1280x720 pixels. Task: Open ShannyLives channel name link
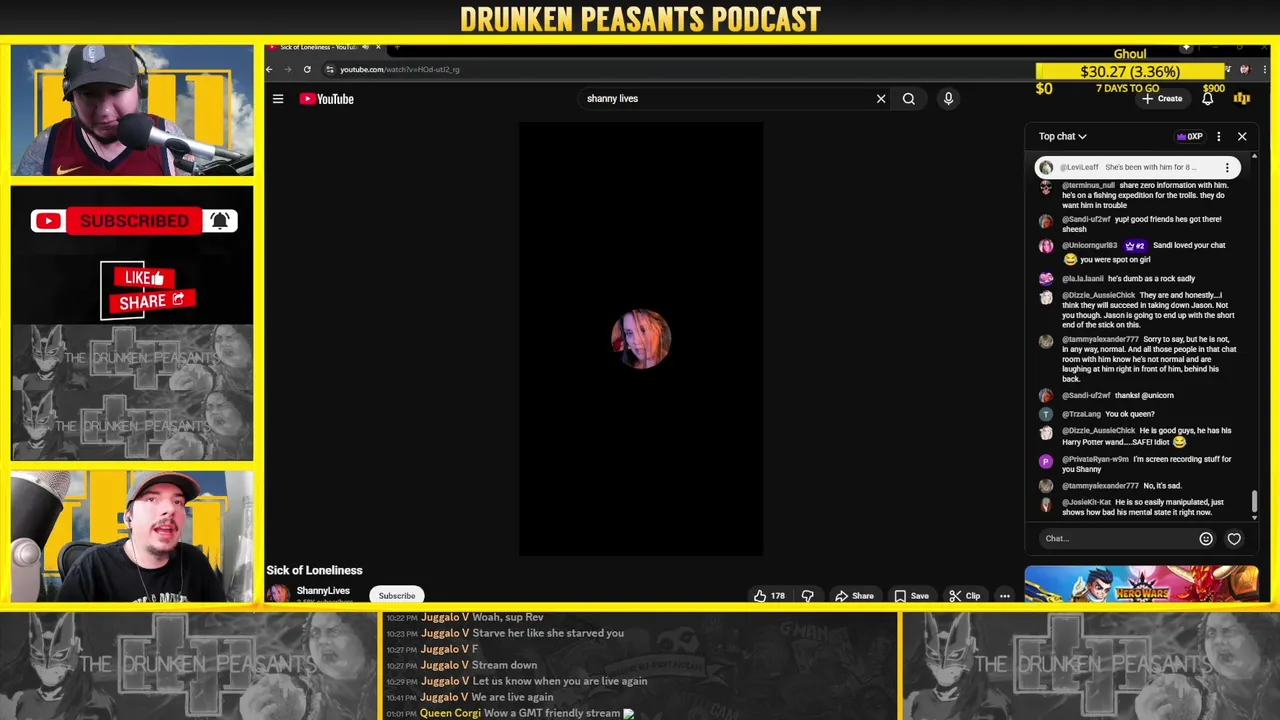[323, 591]
